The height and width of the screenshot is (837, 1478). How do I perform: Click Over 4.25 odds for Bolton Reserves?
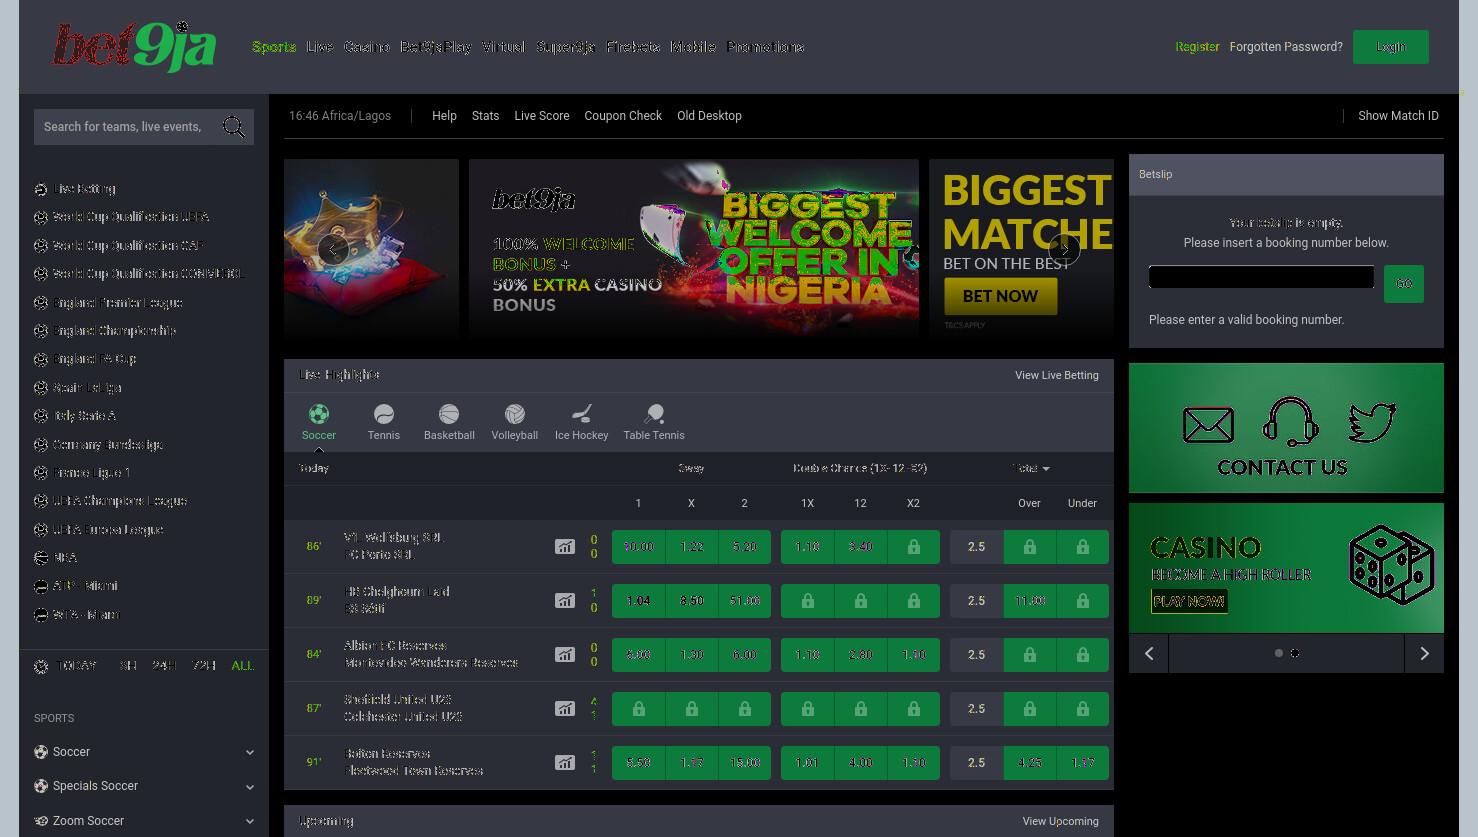point(1029,763)
